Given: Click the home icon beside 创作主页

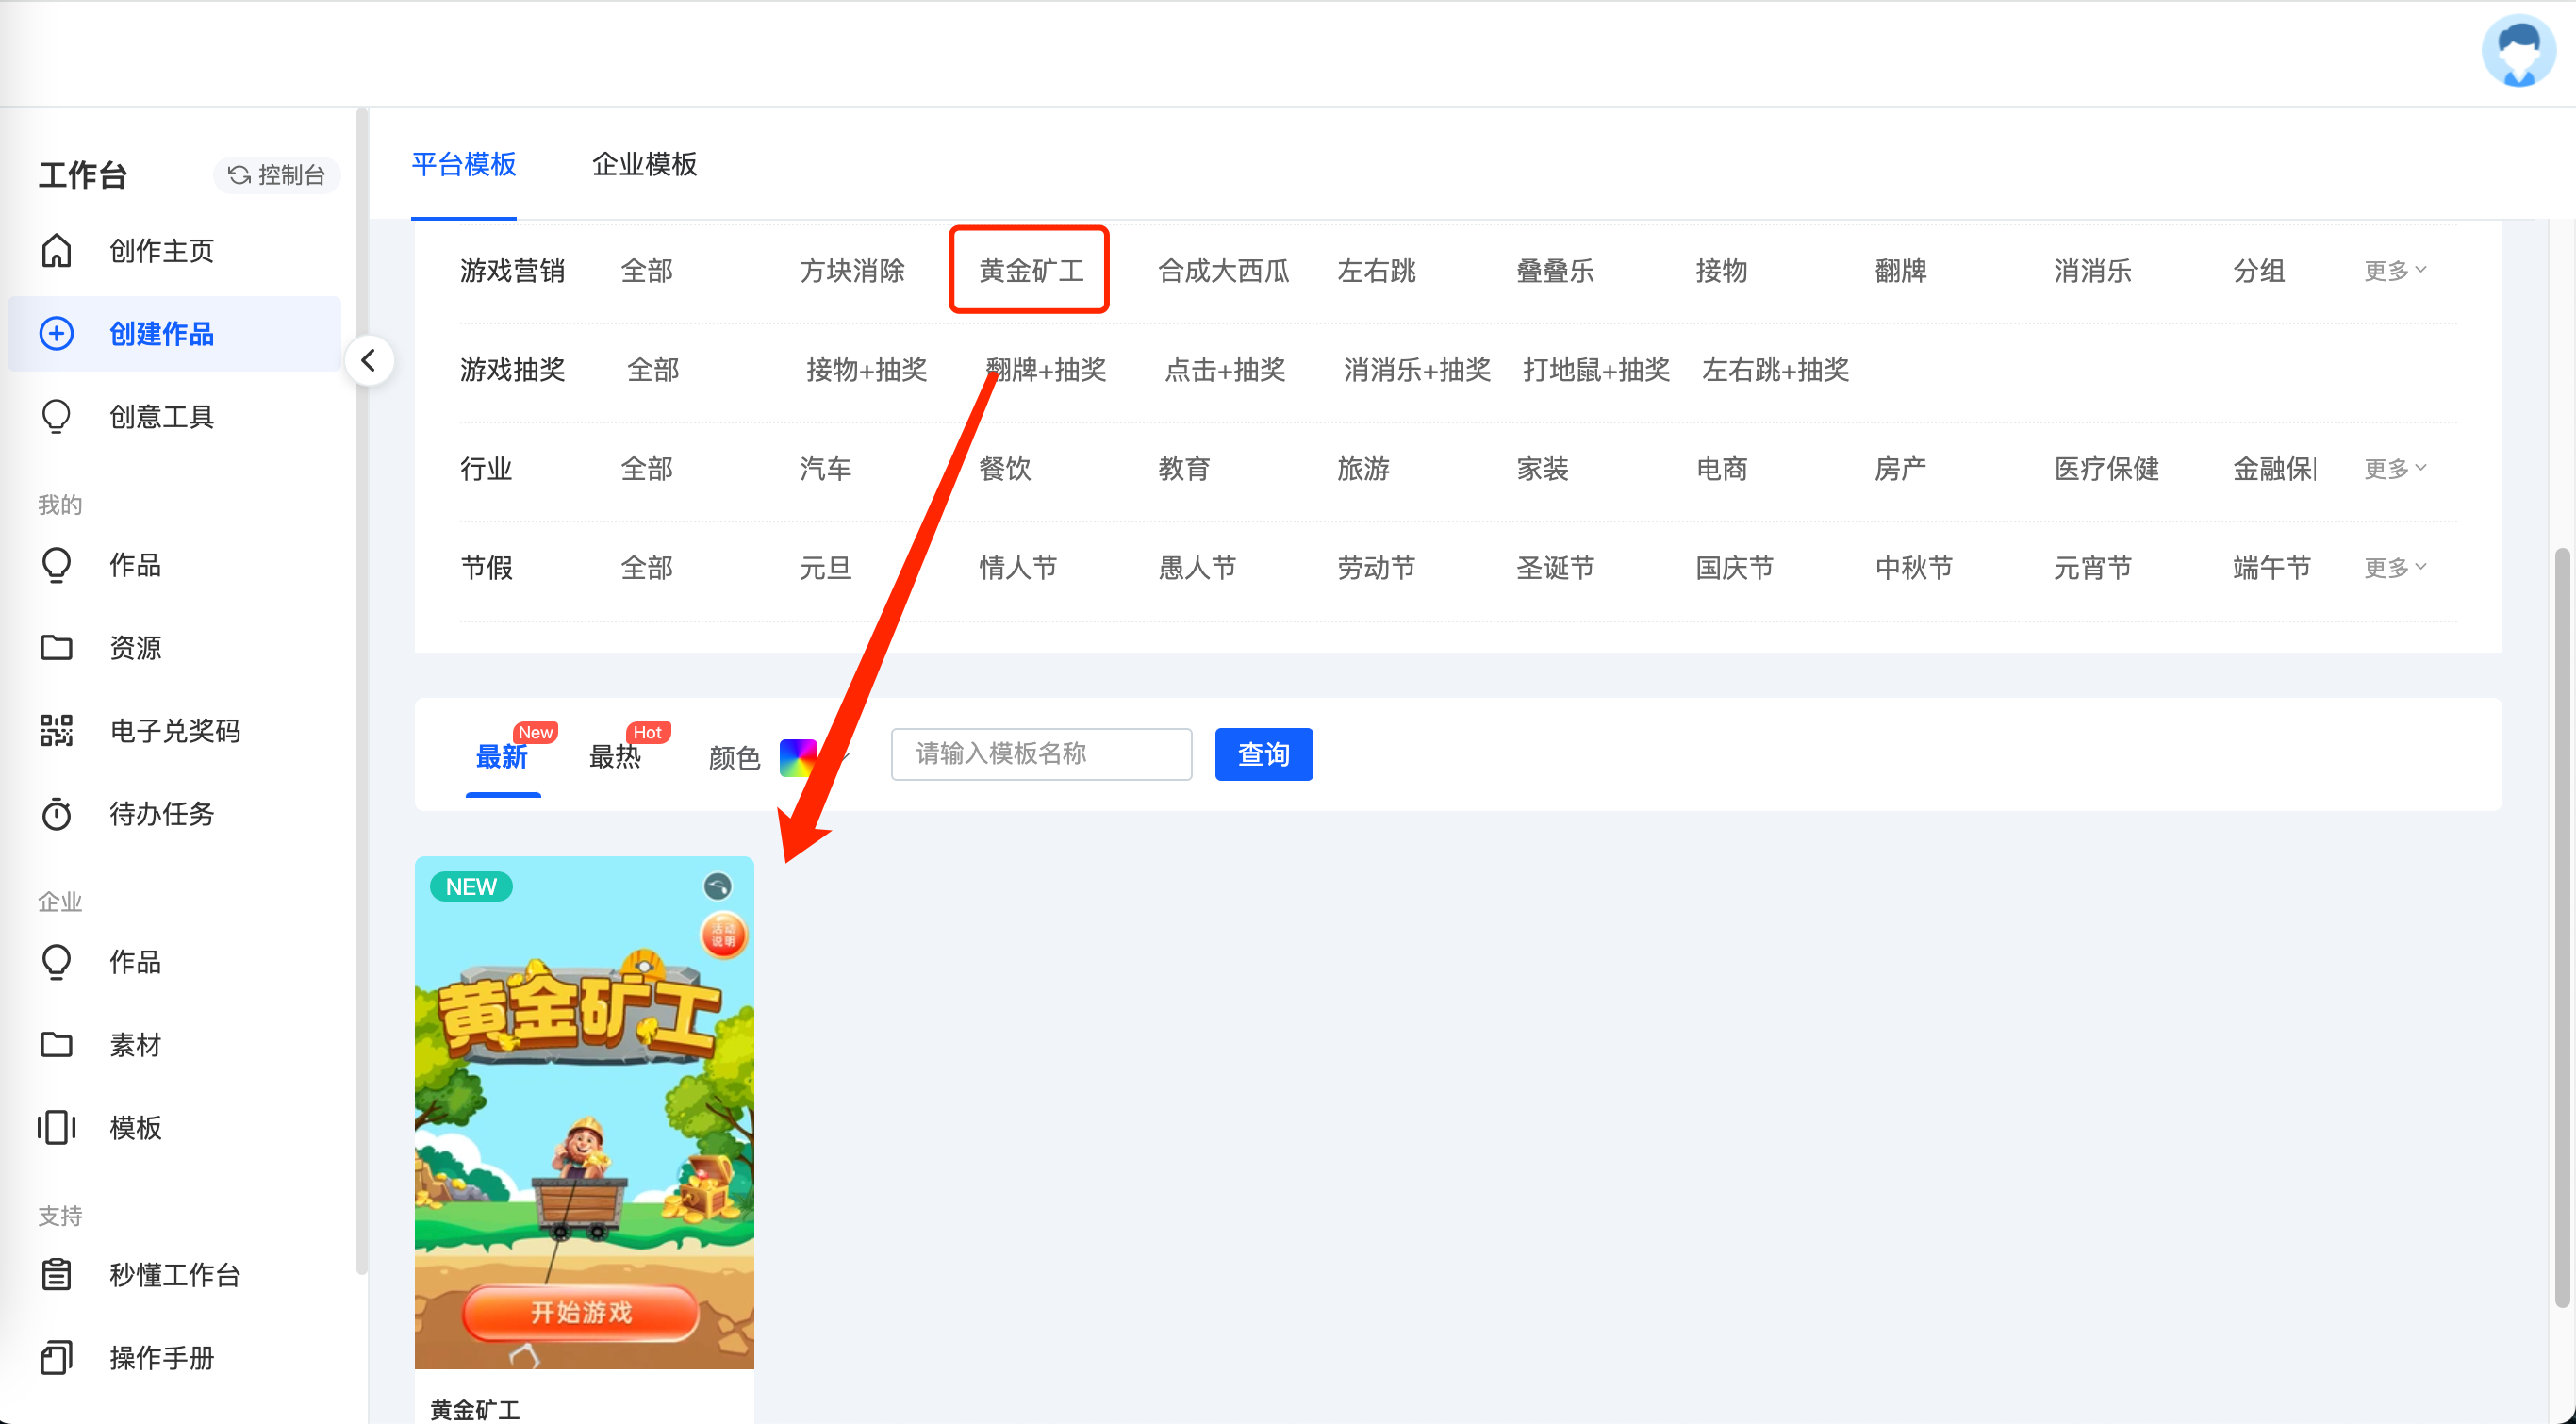Looking at the screenshot, I should point(56,251).
